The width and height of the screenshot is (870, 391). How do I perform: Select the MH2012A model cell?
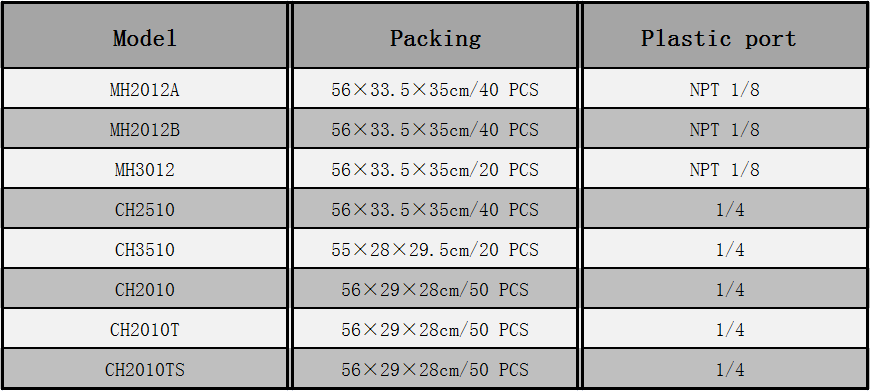(x=145, y=89)
